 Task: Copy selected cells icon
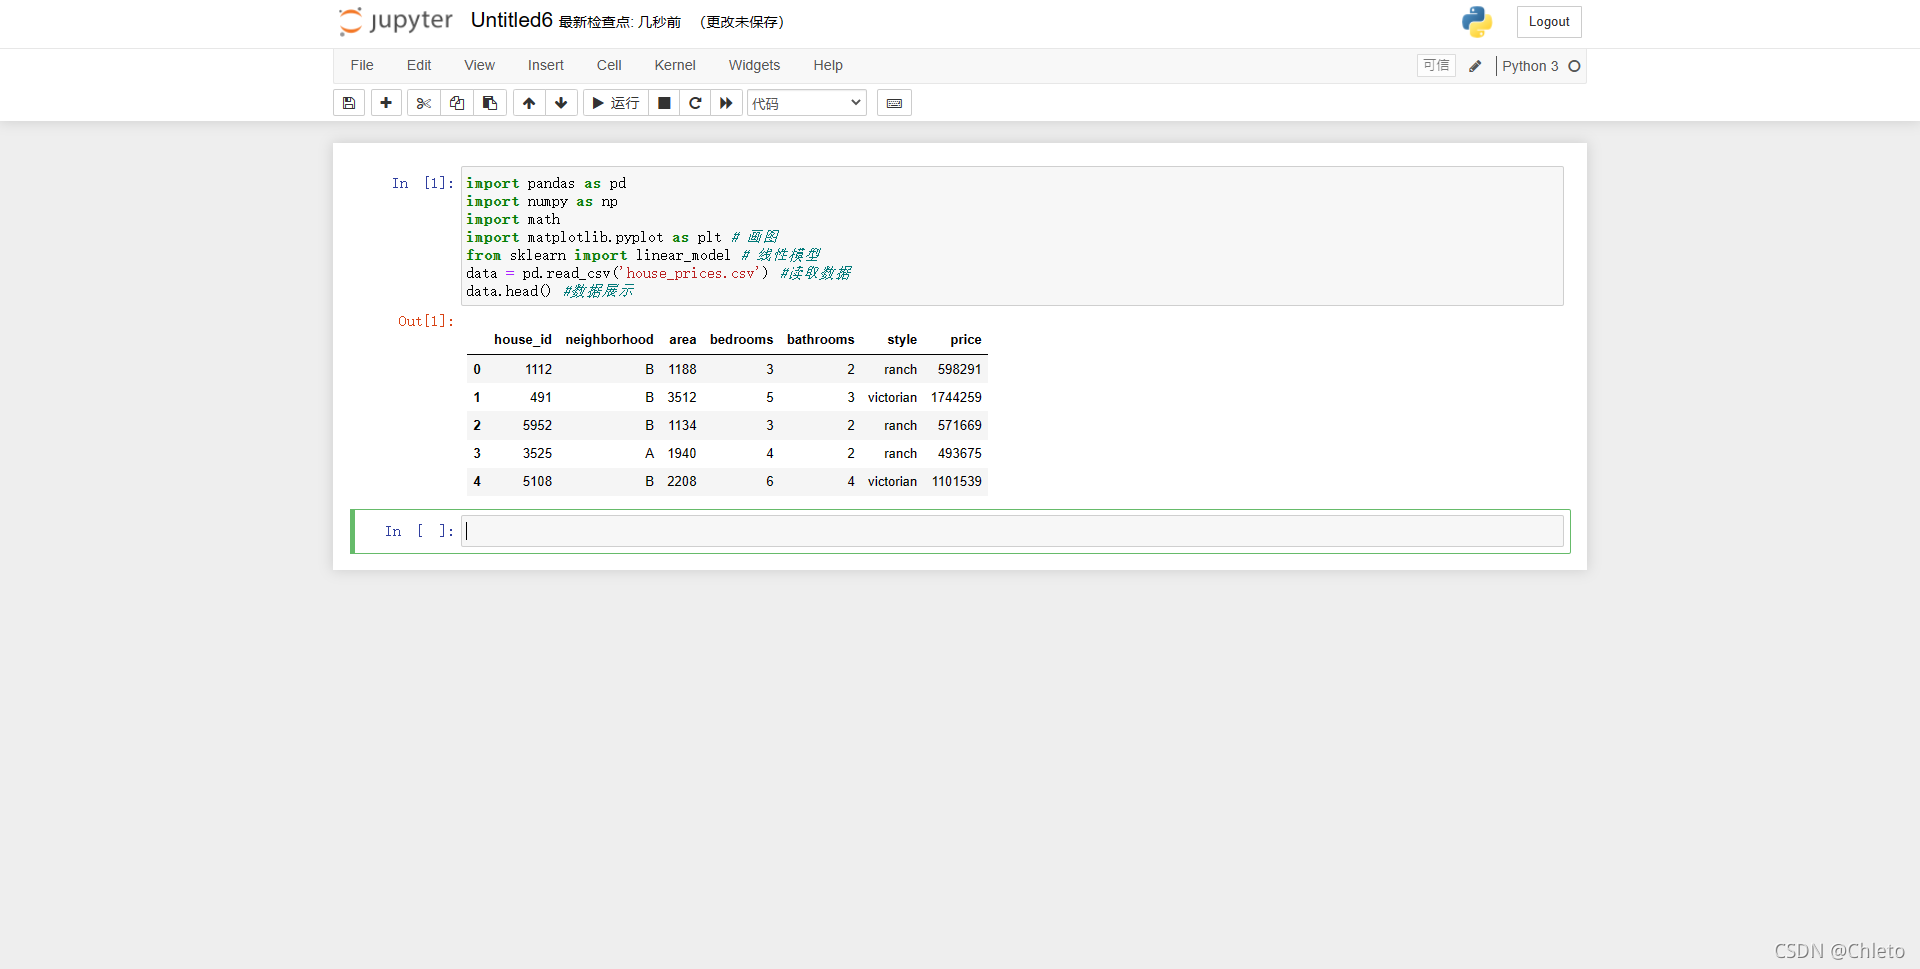[457, 103]
